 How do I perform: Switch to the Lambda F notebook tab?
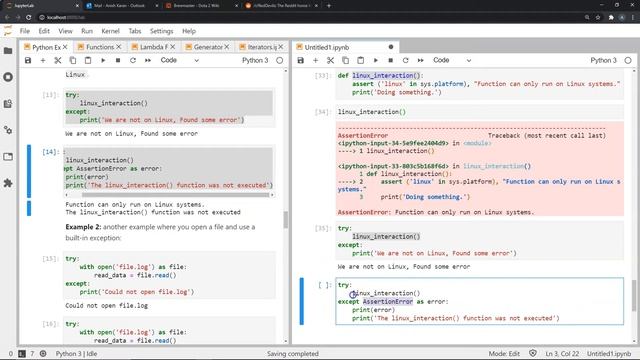(x=154, y=47)
